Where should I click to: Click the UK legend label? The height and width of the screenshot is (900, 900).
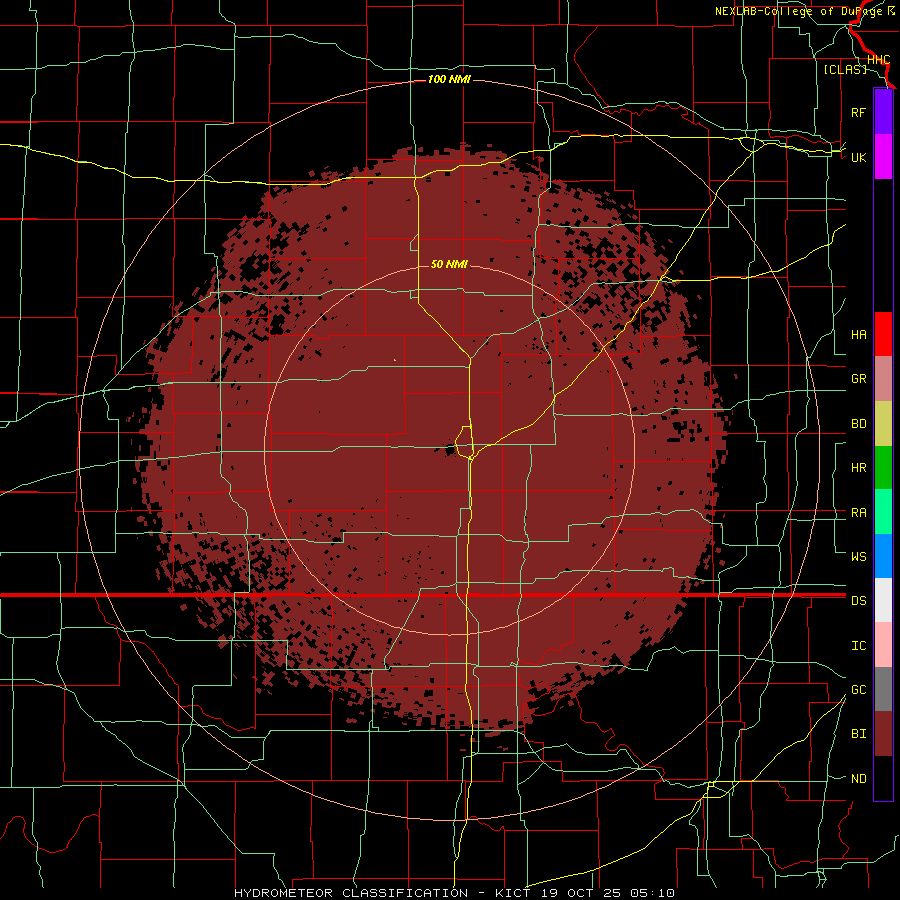(x=858, y=157)
